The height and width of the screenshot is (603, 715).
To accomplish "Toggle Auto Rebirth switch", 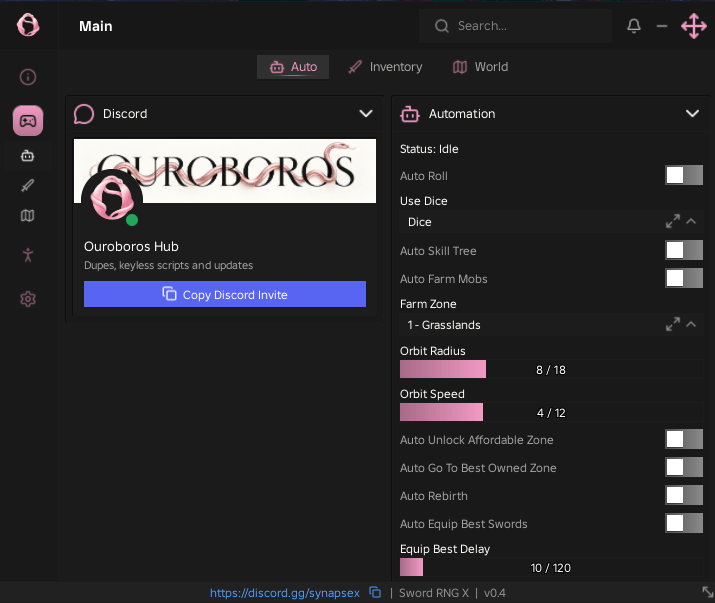I will pyautogui.click(x=684, y=495).
